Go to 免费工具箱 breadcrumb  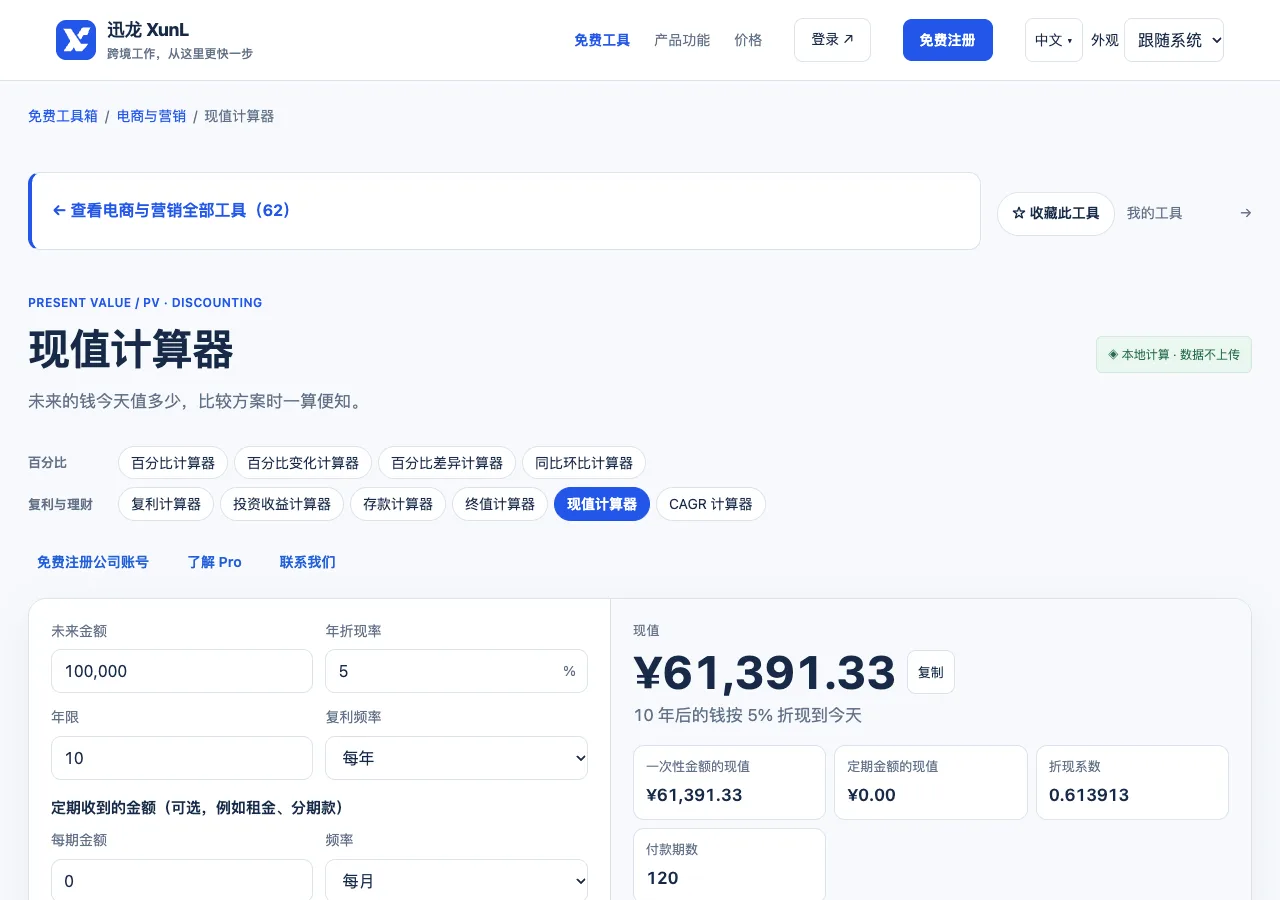[63, 116]
